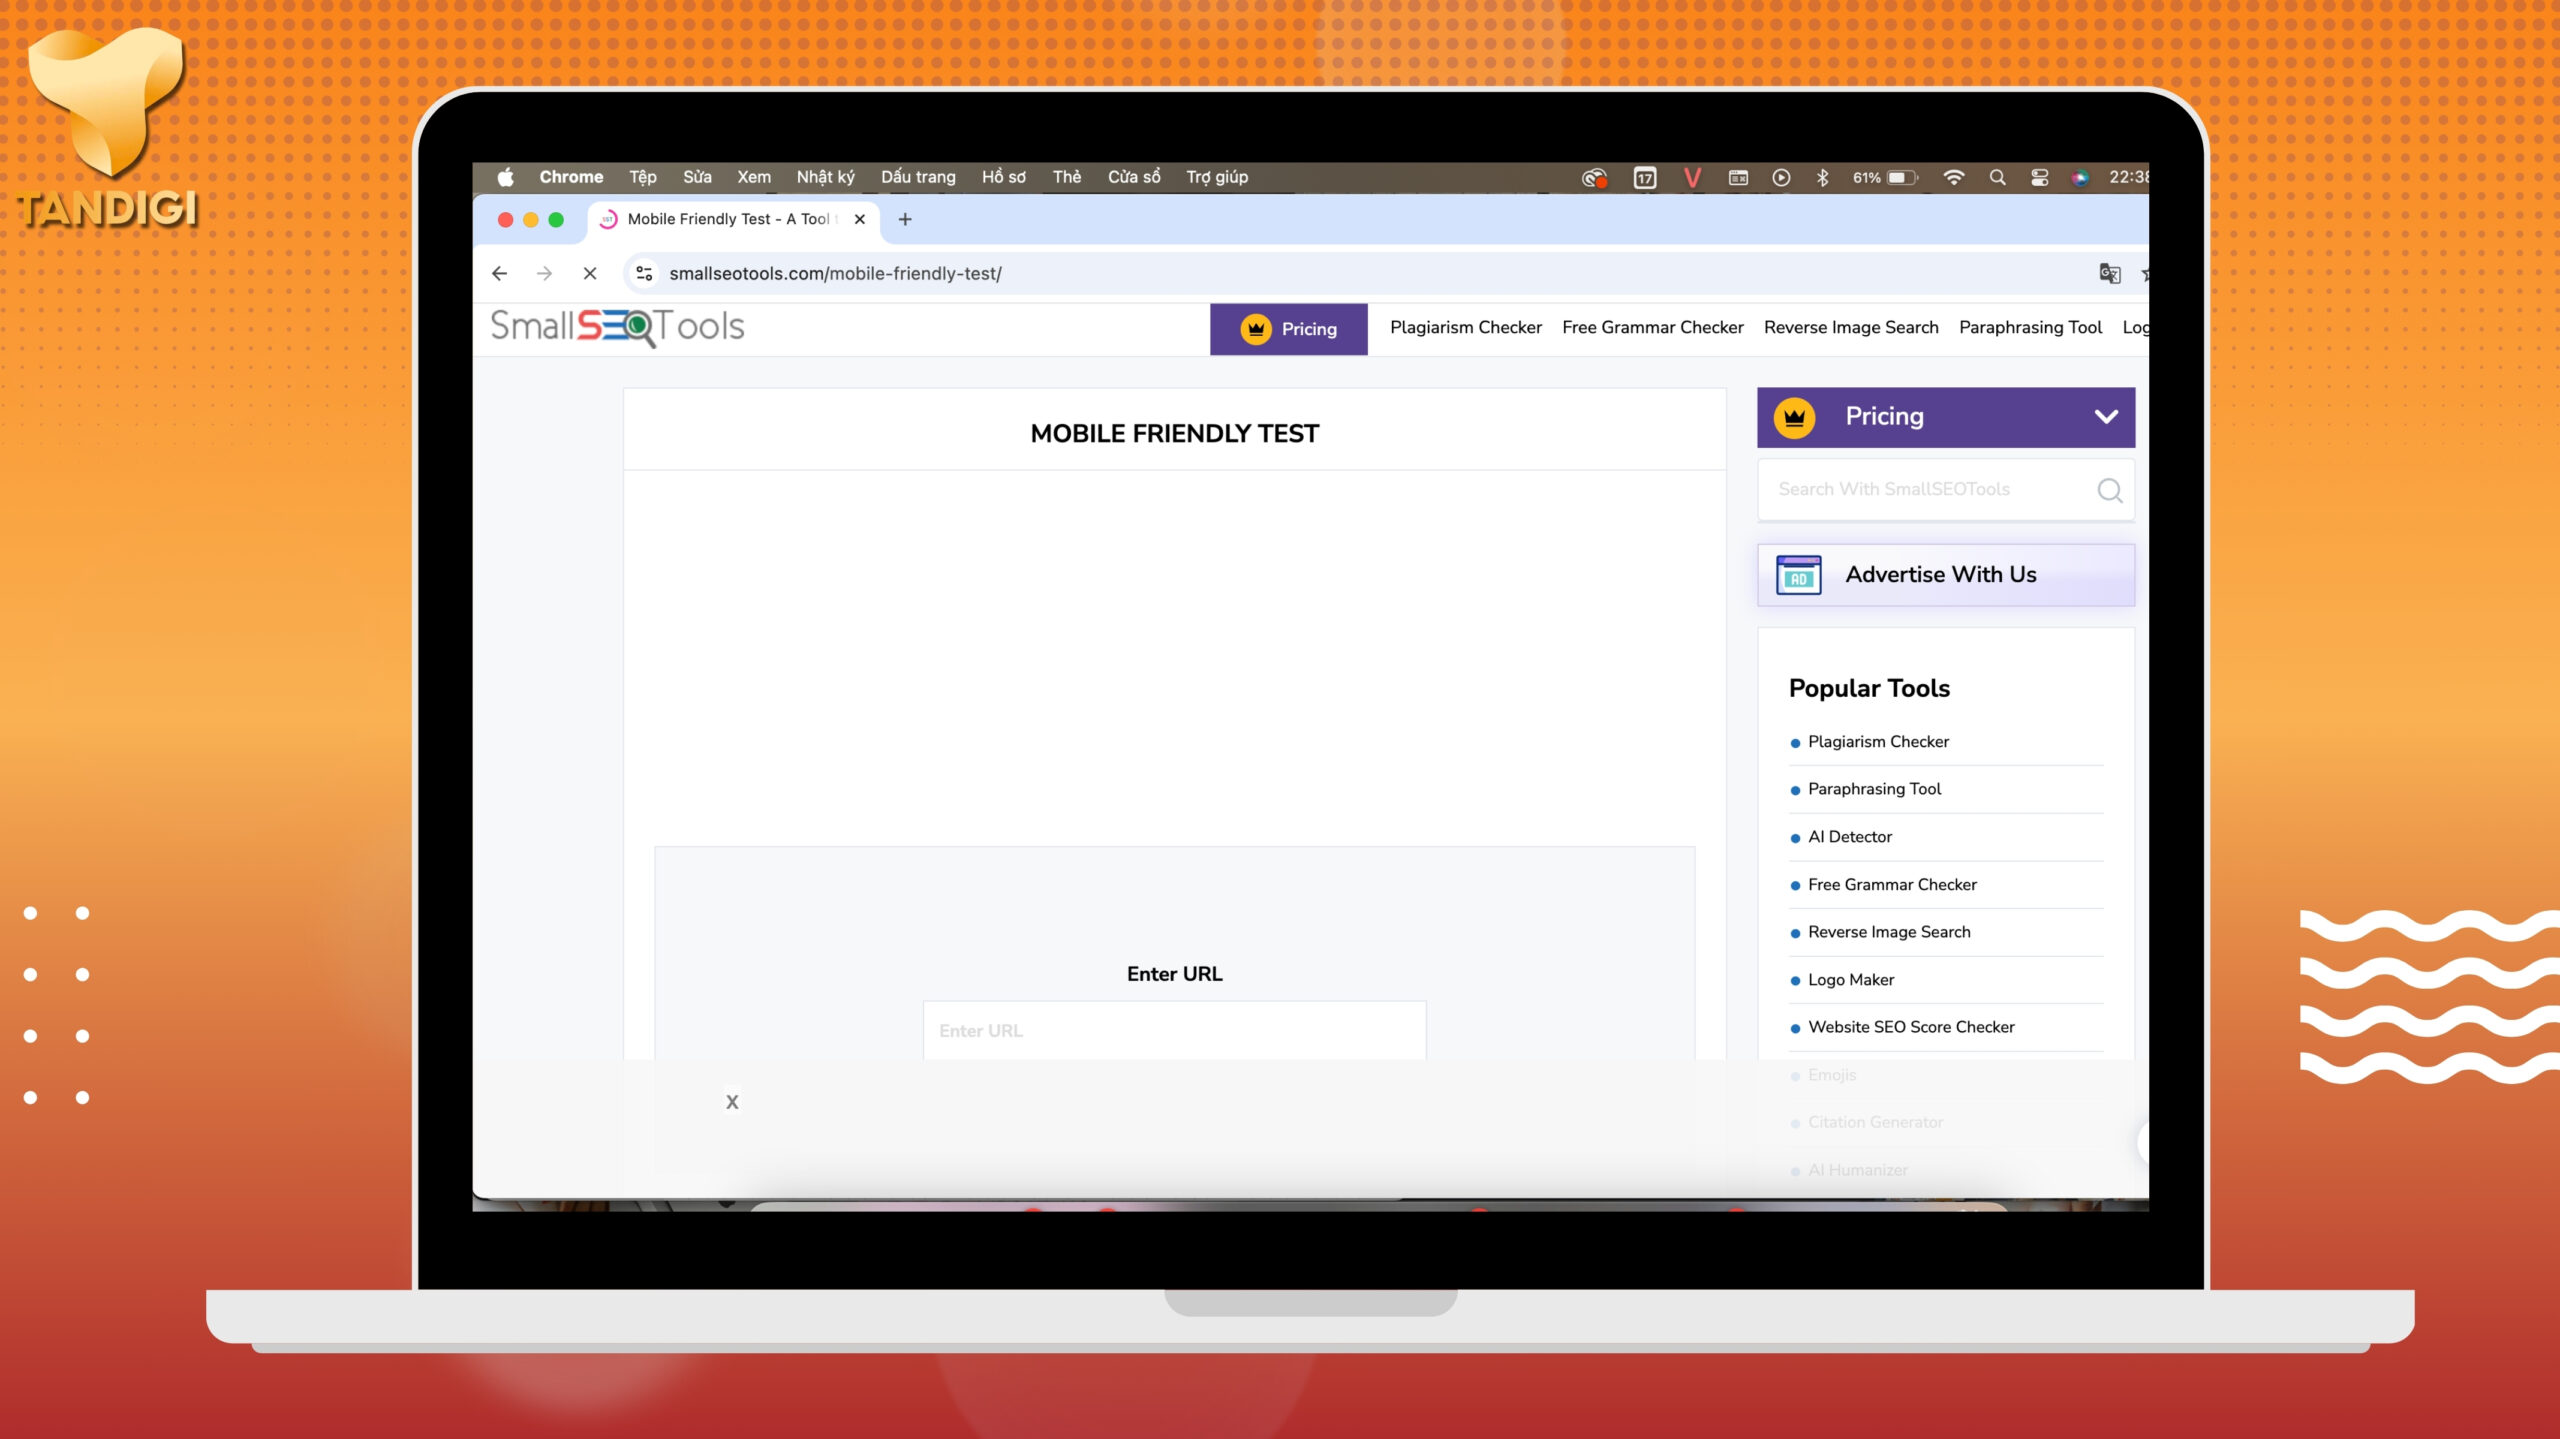
Task: Click the calendar 17 menu bar icon
Action: pyautogui.click(x=1645, y=177)
